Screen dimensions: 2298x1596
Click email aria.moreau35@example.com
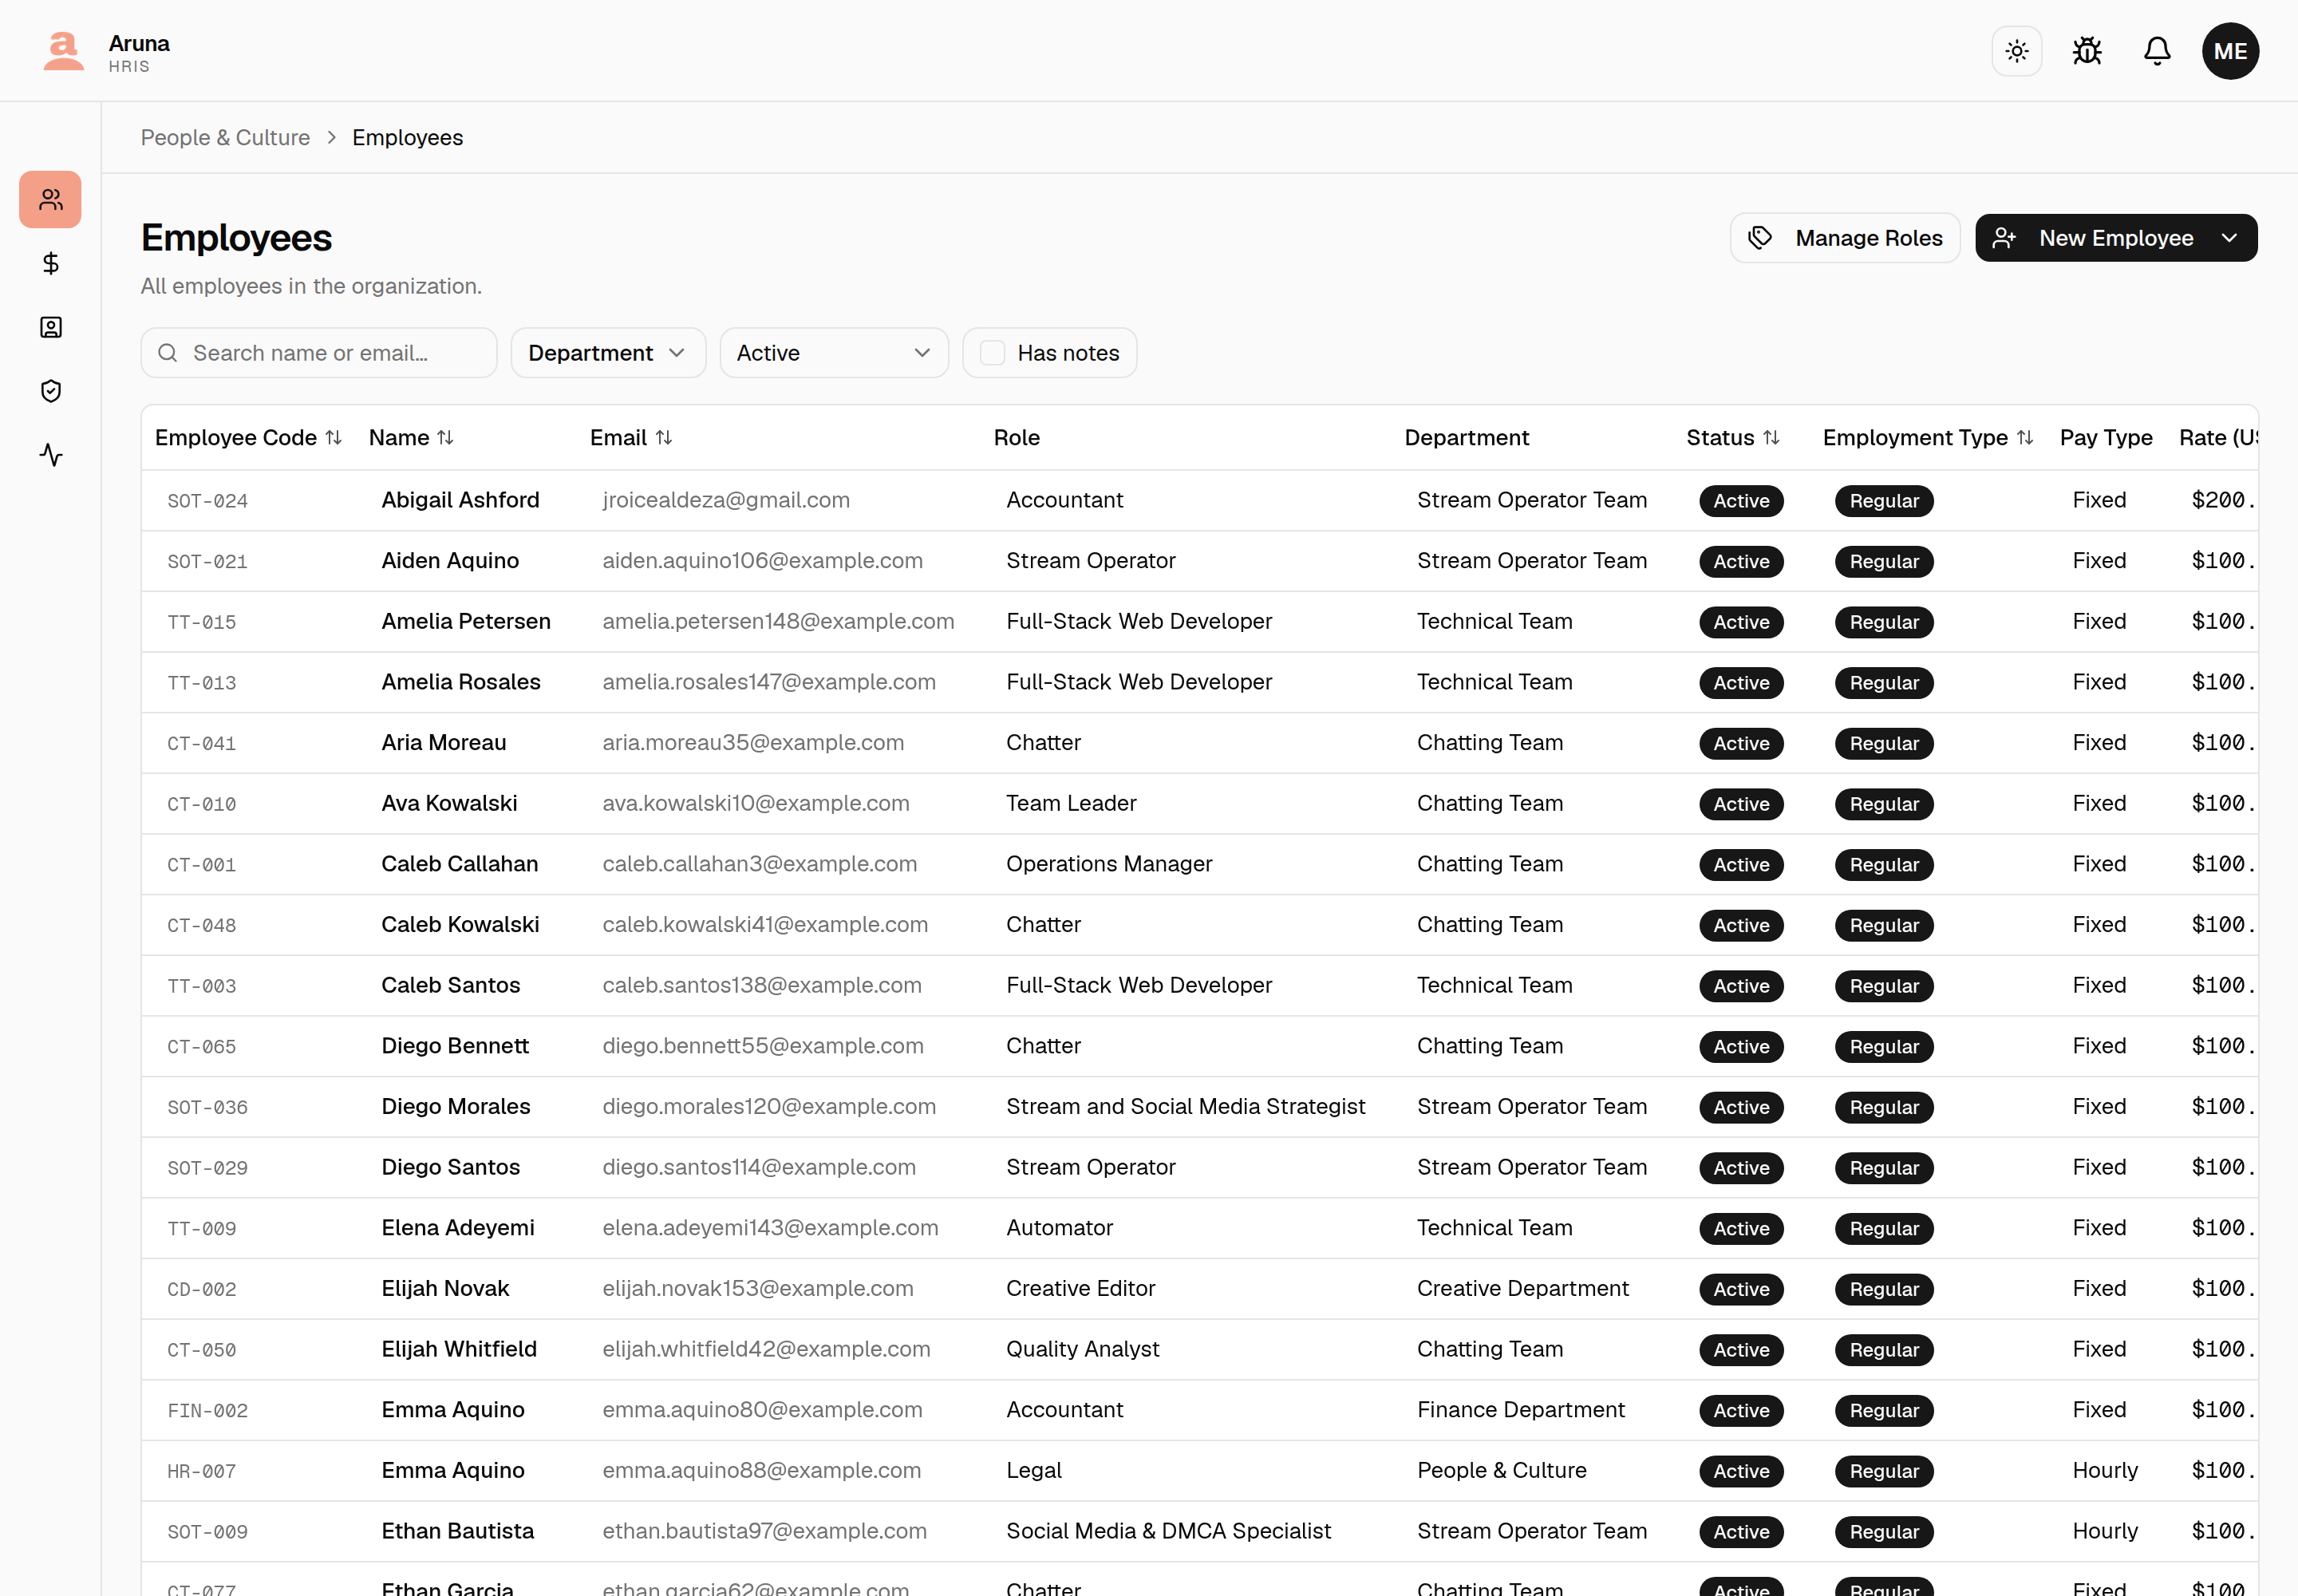pyautogui.click(x=753, y=743)
